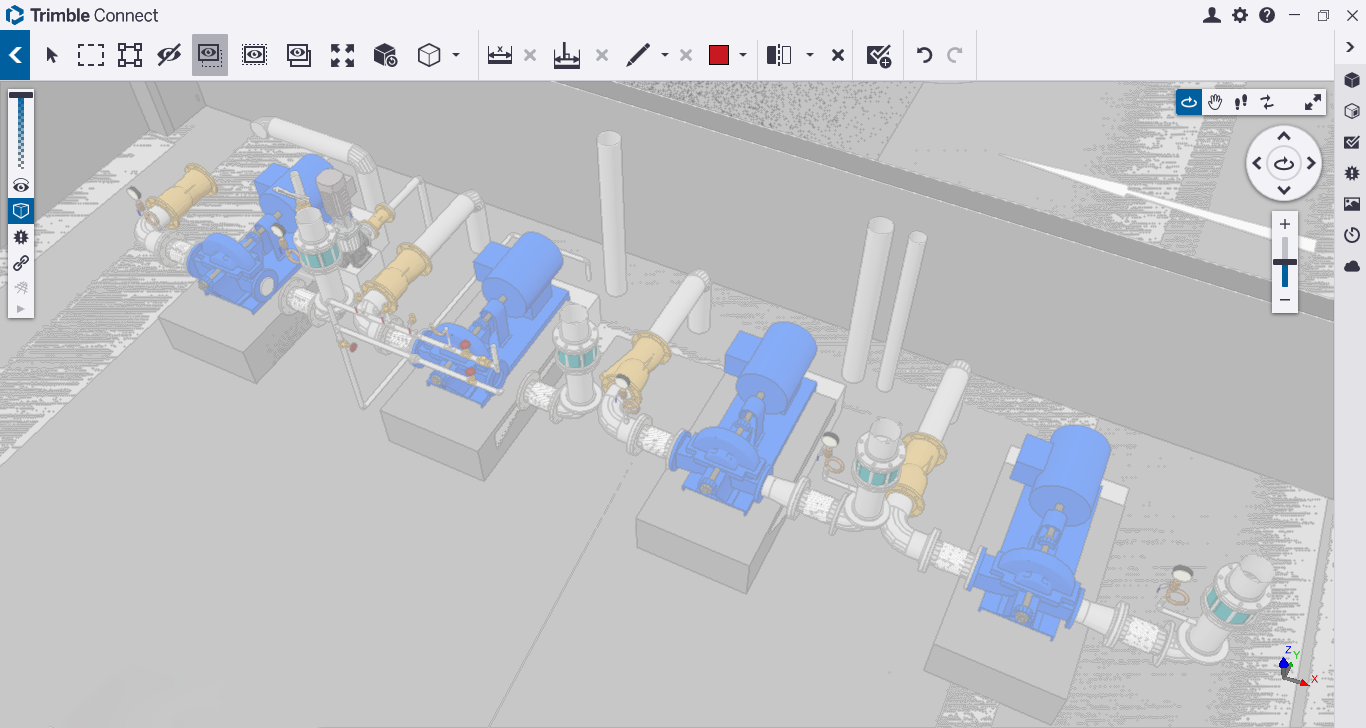Toggle the eye visibility in left palette
Screen dimensions: 1366x728
pyautogui.click(x=21, y=186)
